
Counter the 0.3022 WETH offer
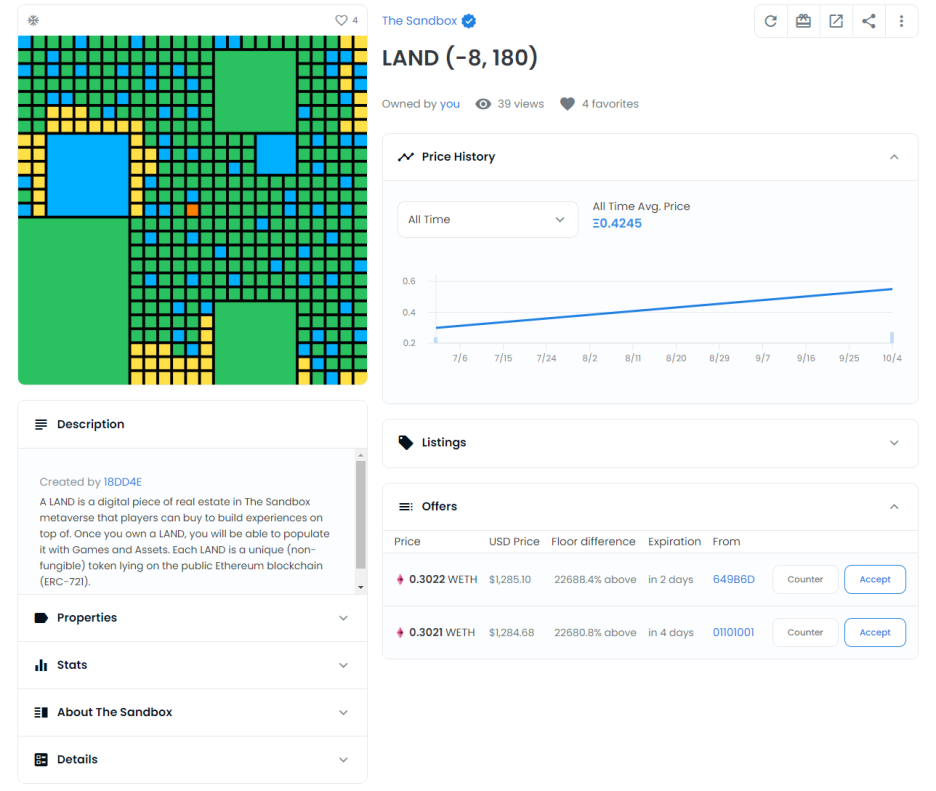point(805,580)
